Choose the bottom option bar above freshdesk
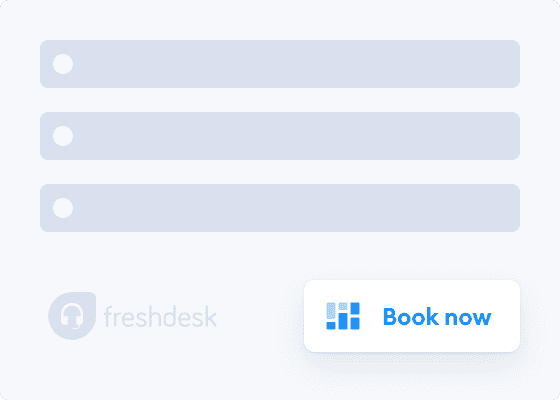Viewport: 560px width, 400px height. [280, 208]
